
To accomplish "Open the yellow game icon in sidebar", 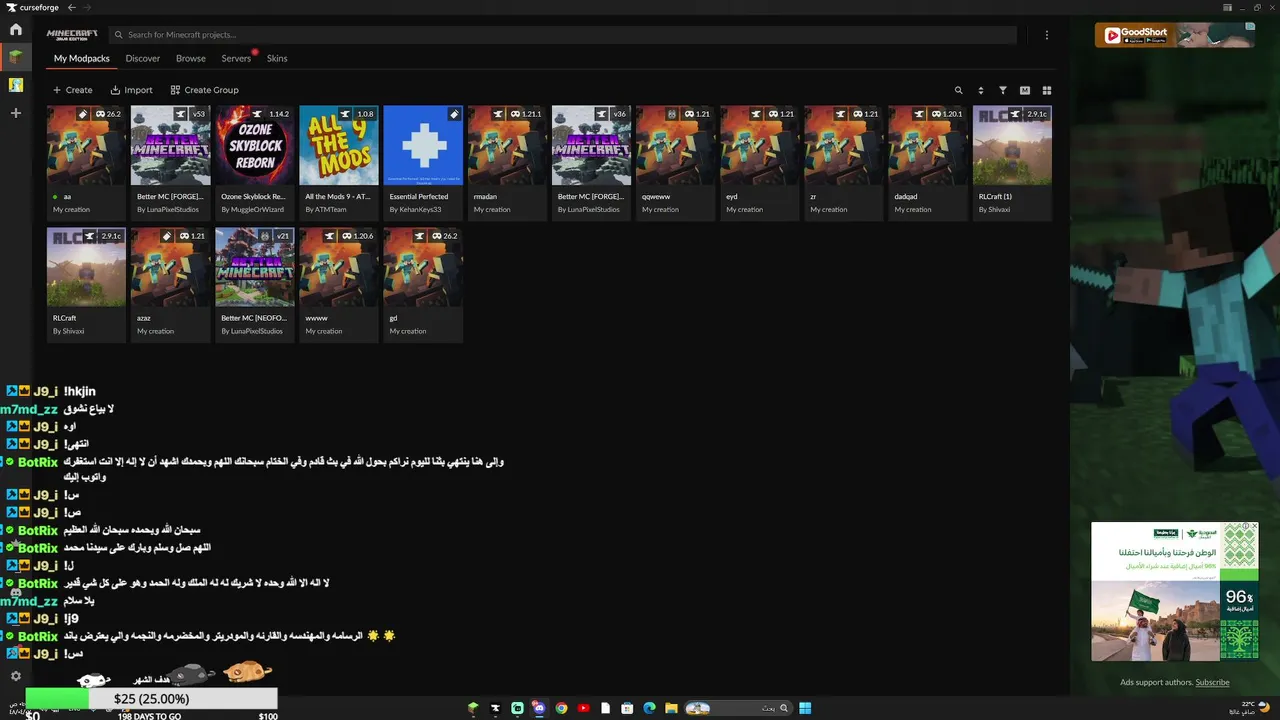I will [16, 85].
